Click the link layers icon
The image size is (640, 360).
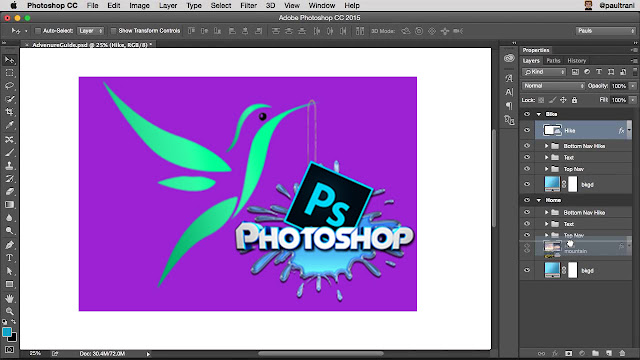pos(541,353)
